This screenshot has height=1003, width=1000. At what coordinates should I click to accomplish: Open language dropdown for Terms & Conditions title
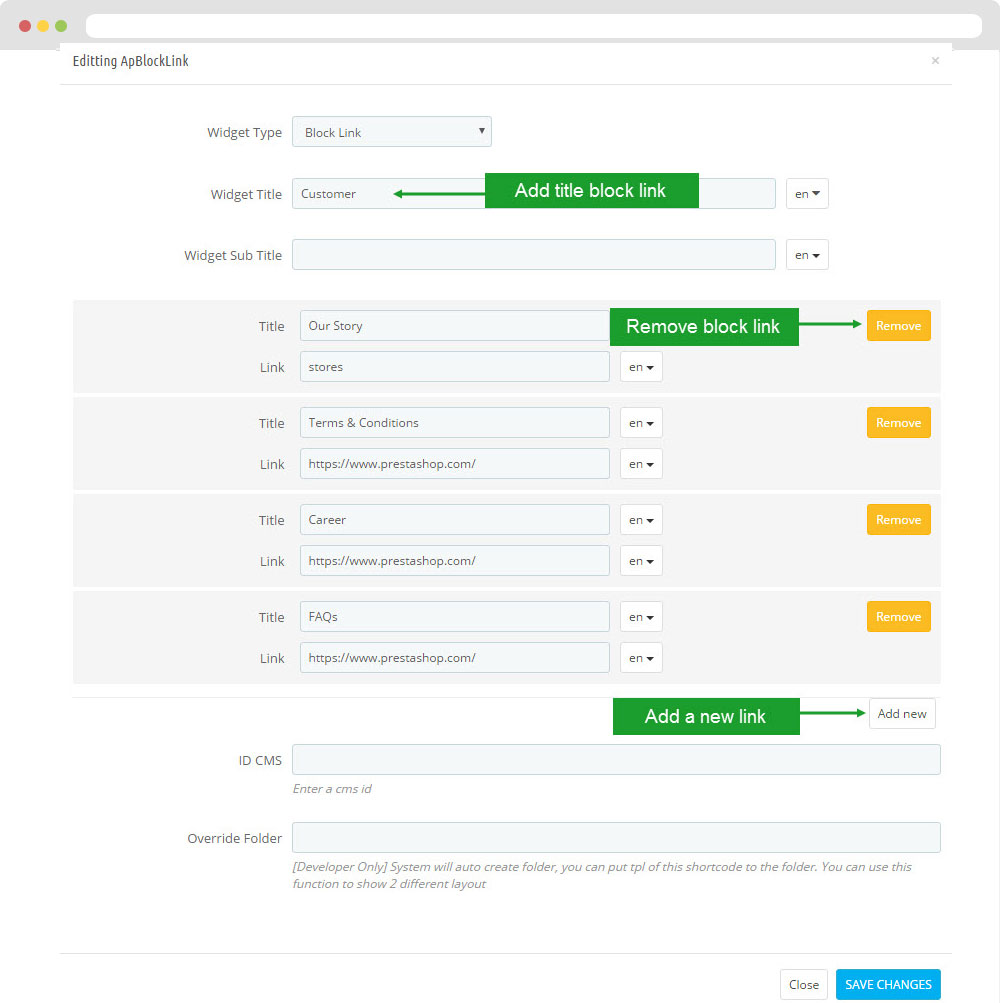click(641, 423)
